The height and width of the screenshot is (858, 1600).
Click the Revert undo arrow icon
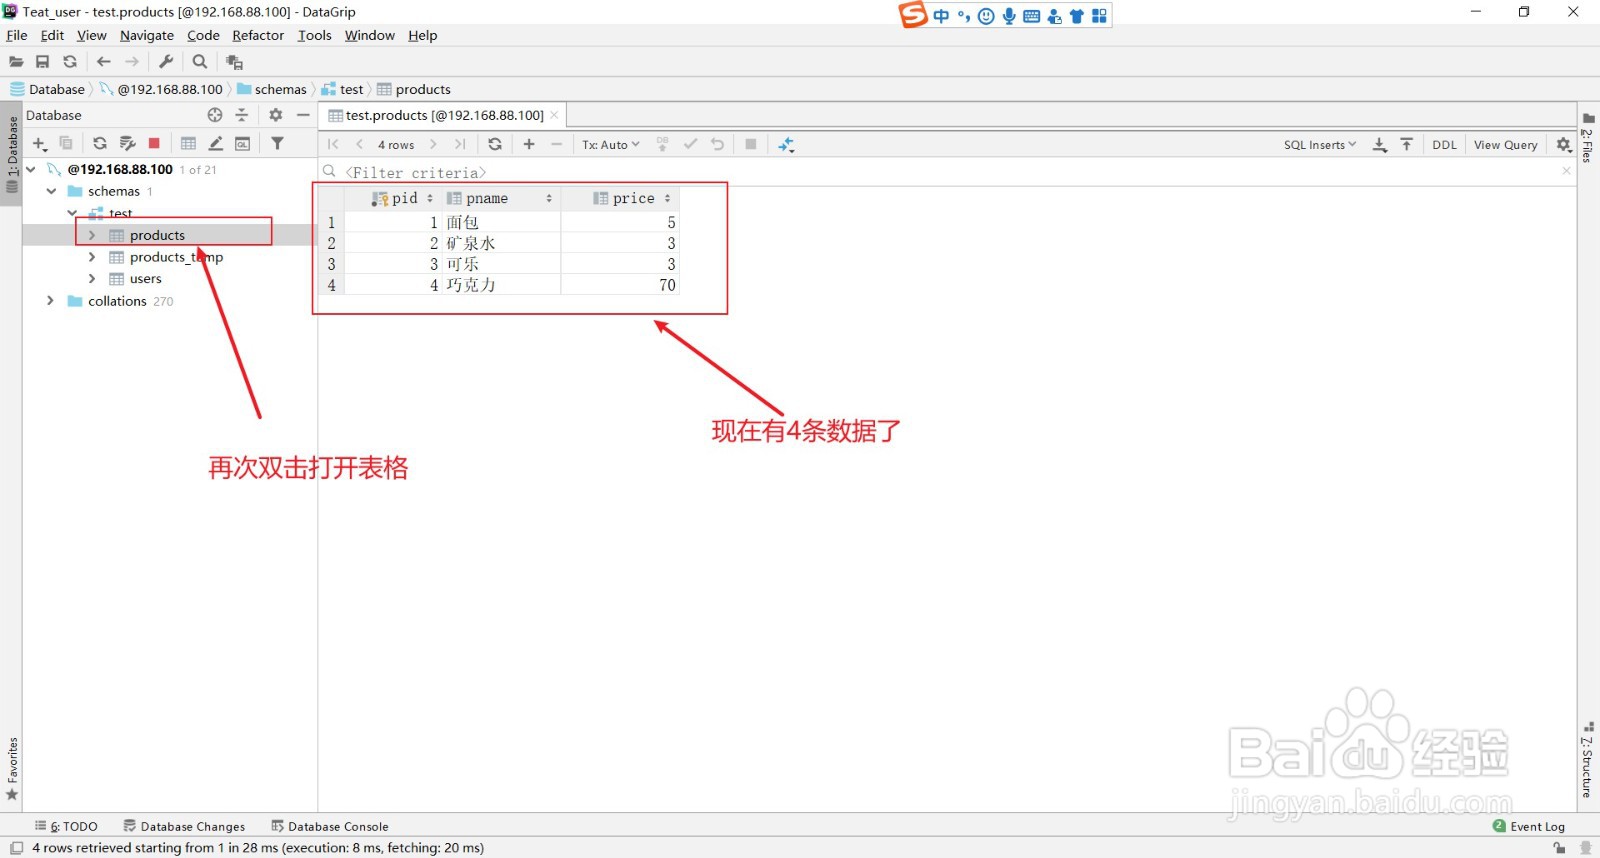pos(717,145)
